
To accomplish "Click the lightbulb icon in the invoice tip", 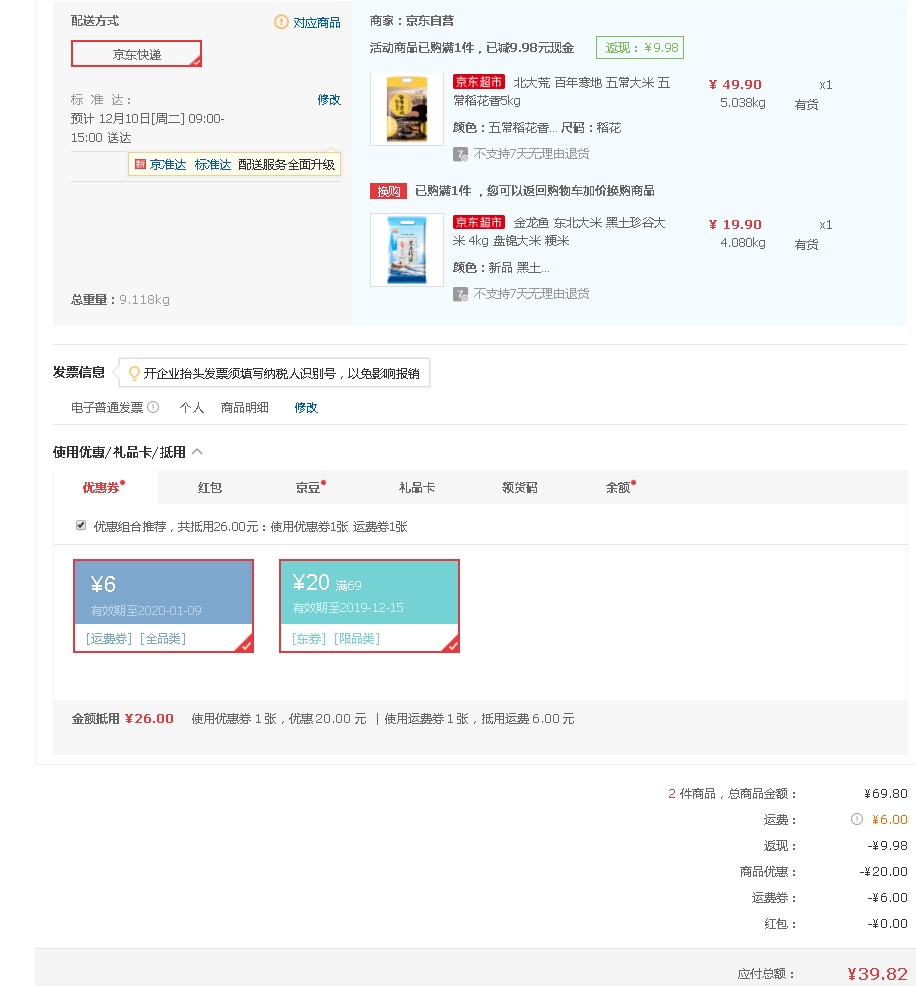I will (134, 374).
